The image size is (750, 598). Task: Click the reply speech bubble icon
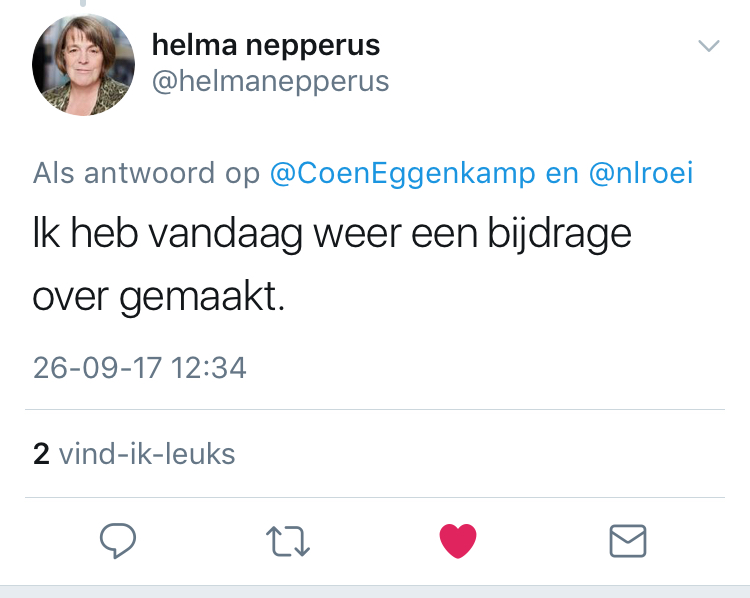118,541
